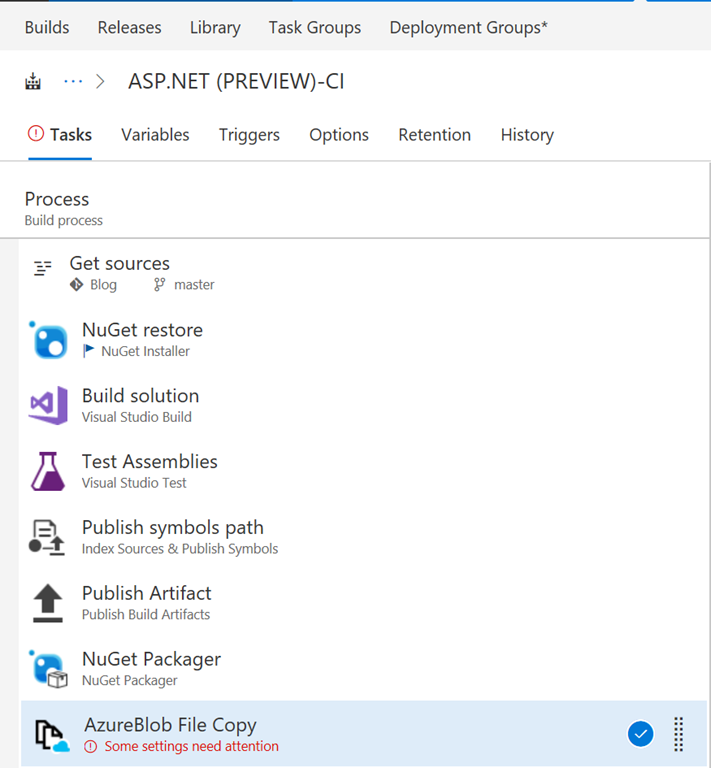Open the History tab

pos(527,135)
